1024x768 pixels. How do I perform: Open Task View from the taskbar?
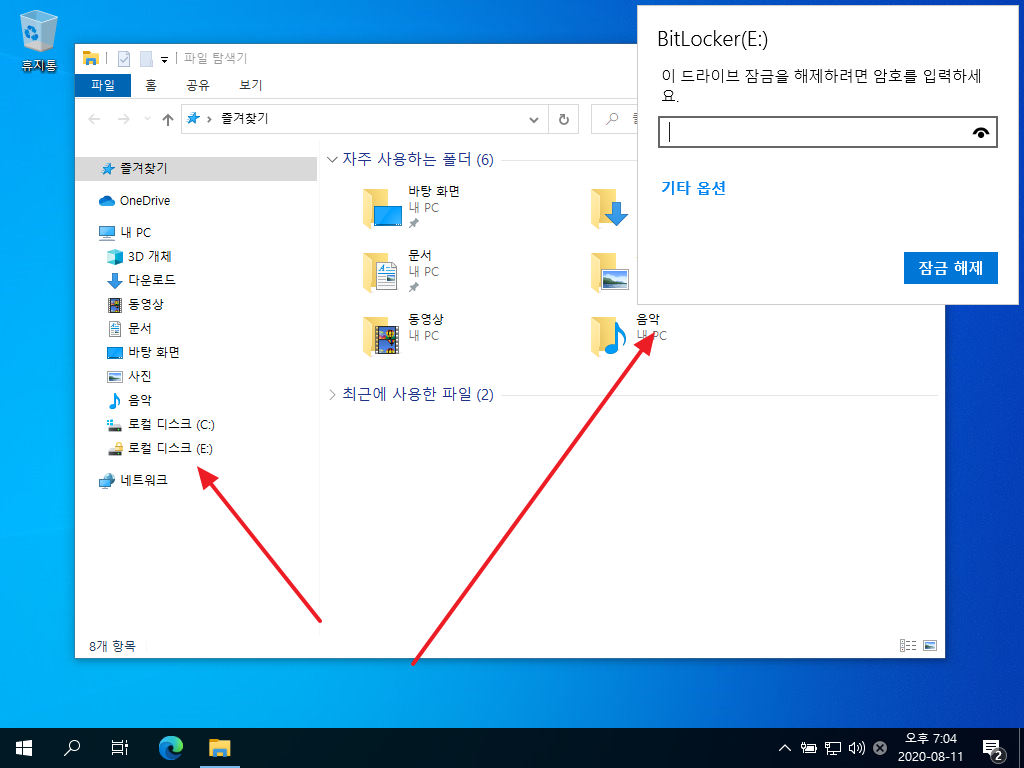(120, 748)
